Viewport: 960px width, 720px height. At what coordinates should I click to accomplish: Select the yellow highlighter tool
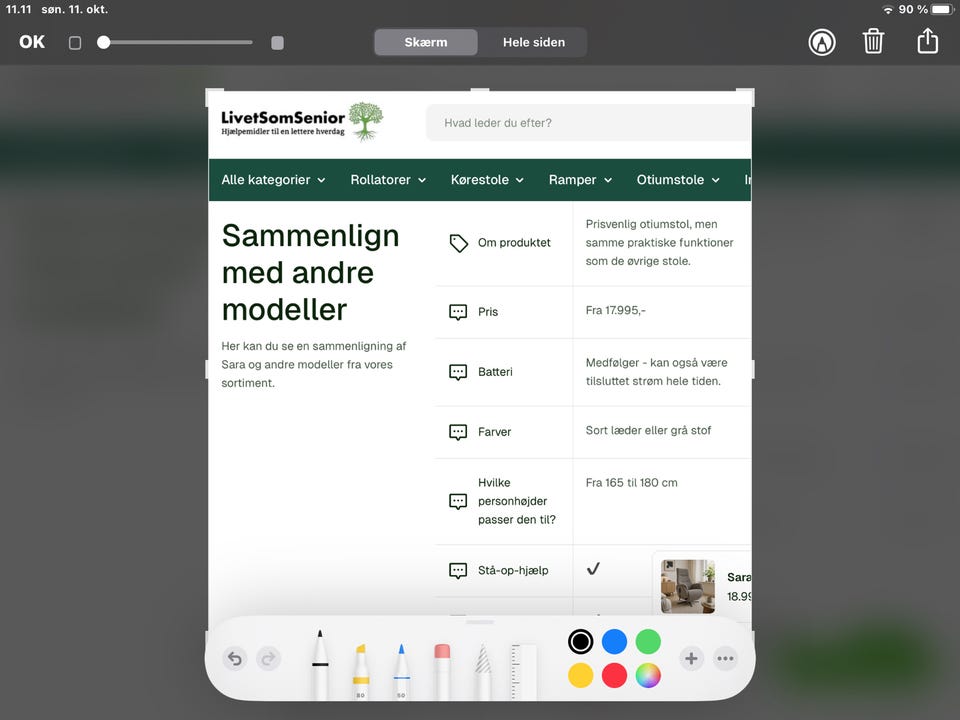click(x=361, y=670)
